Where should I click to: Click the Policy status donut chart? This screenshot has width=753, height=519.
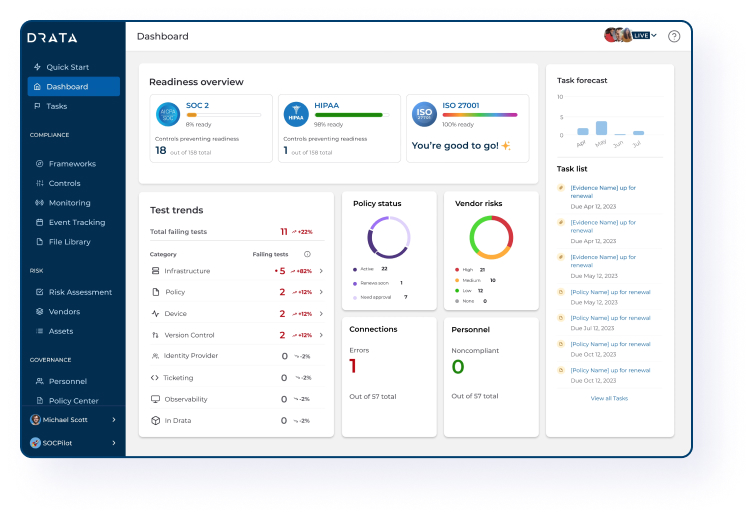point(389,237)
